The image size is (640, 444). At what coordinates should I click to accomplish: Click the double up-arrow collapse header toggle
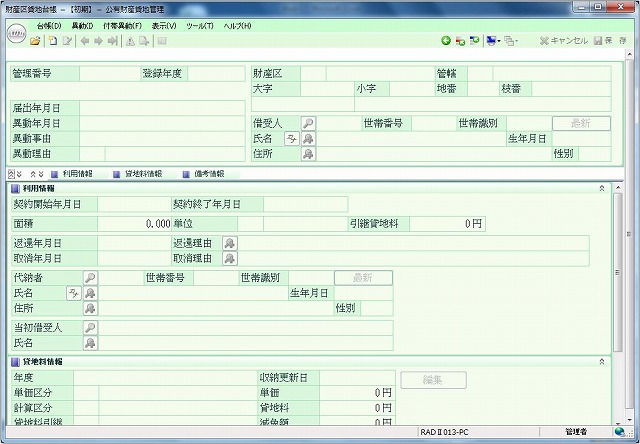point(12,173)
